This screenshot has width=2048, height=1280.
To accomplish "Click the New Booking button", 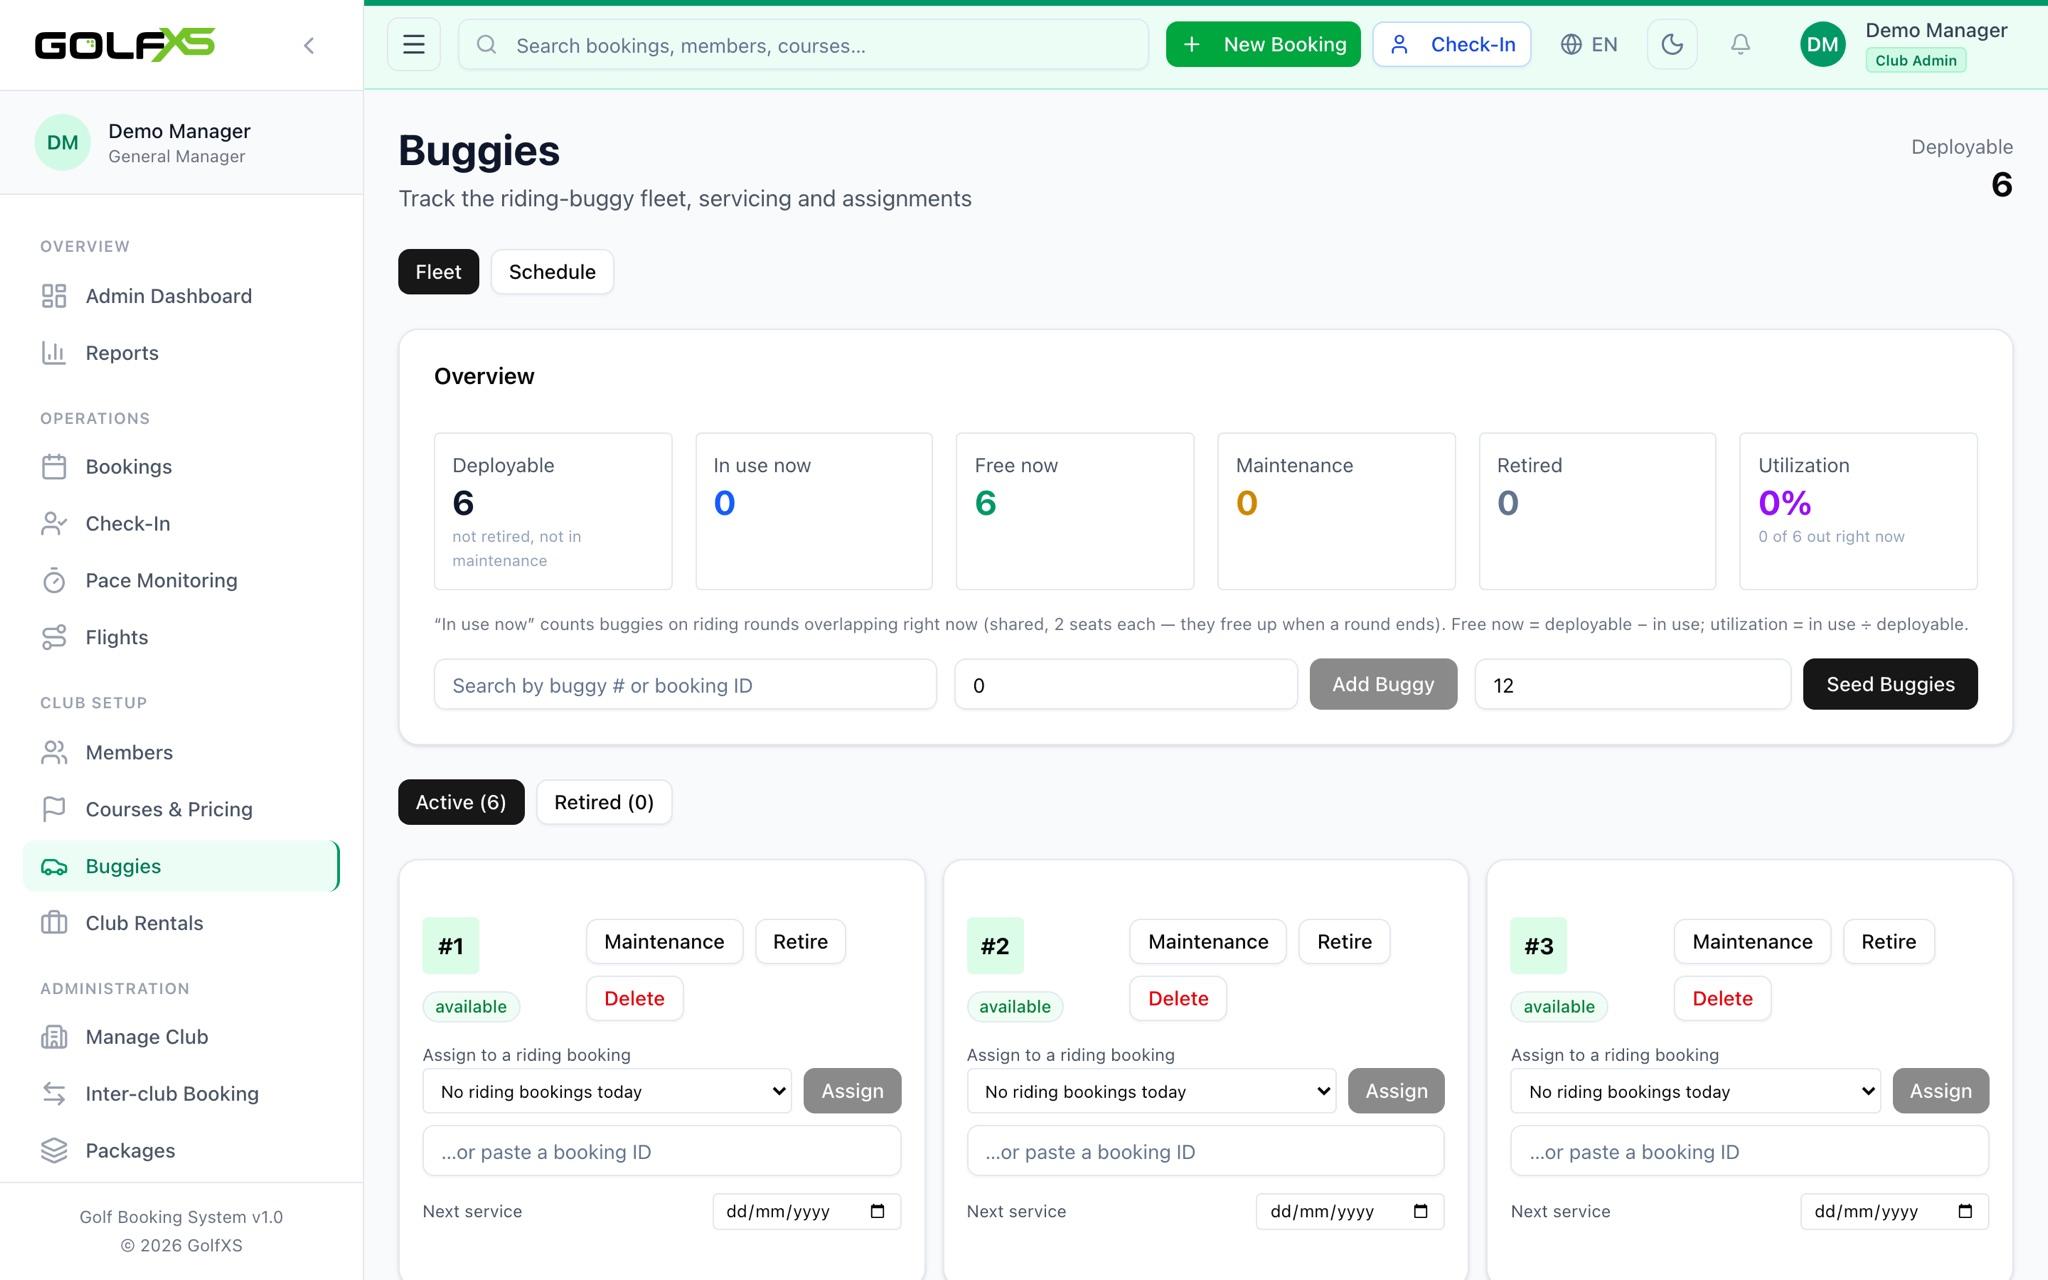I will (x=1263, y=44).
